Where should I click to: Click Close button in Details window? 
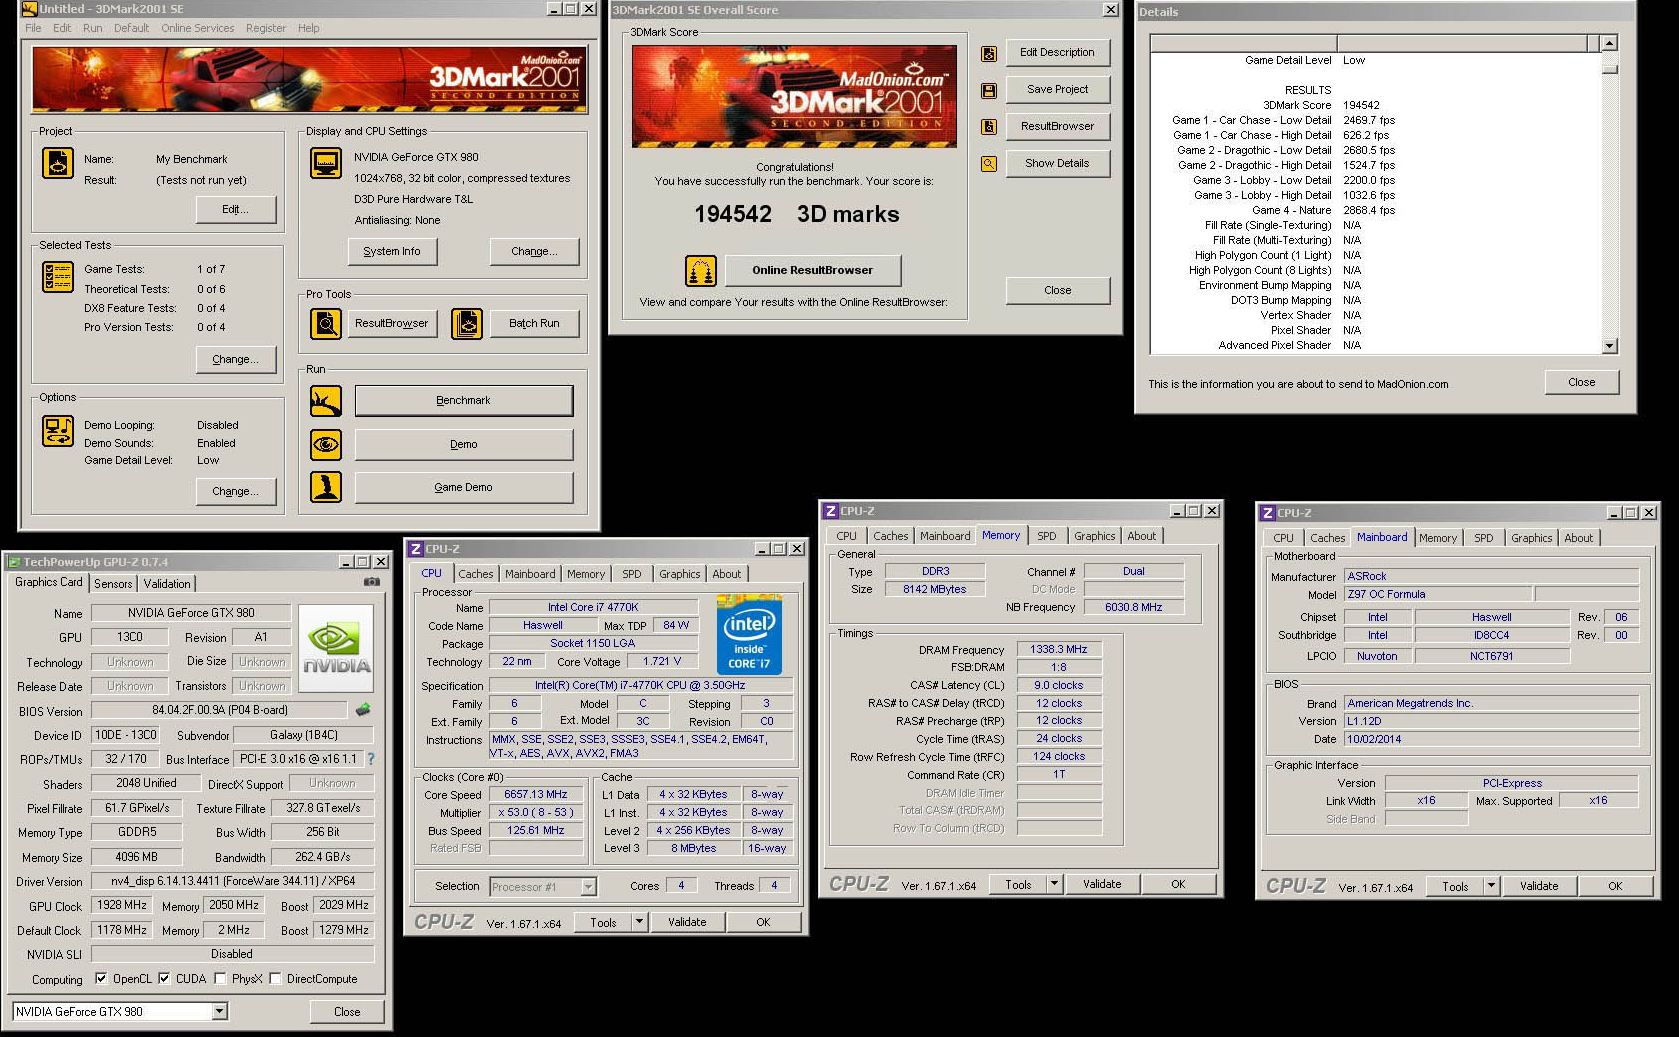tap(1581, 382)
